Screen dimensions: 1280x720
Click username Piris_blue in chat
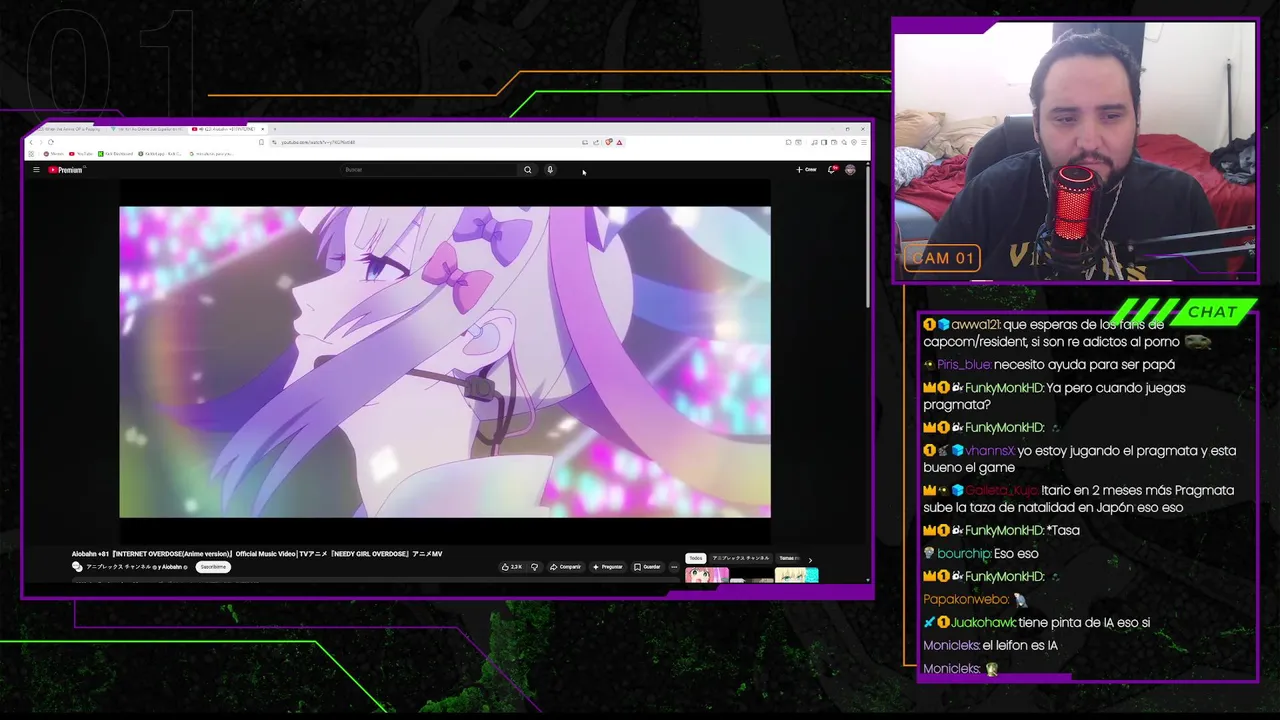point(963,365)
